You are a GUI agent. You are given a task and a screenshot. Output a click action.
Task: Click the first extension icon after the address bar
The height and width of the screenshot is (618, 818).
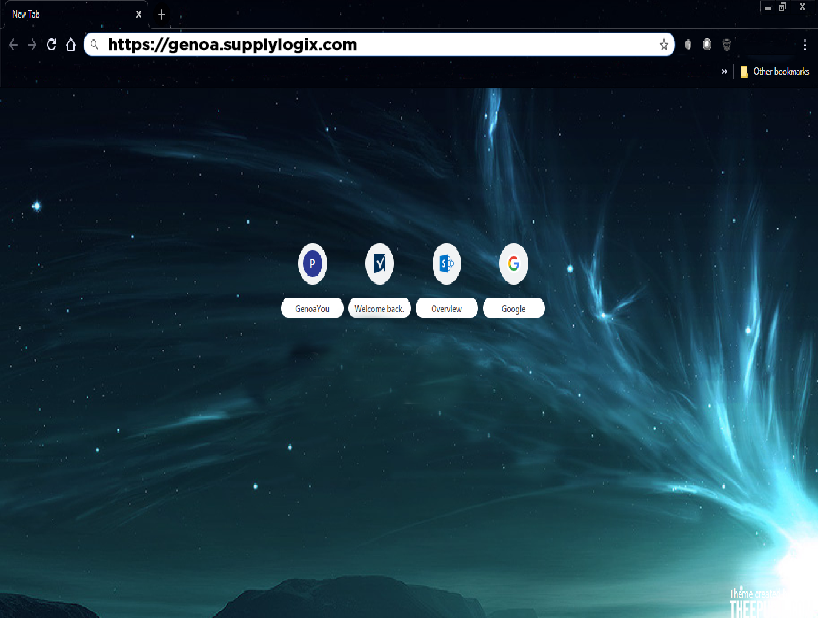[x=688, y=45]
